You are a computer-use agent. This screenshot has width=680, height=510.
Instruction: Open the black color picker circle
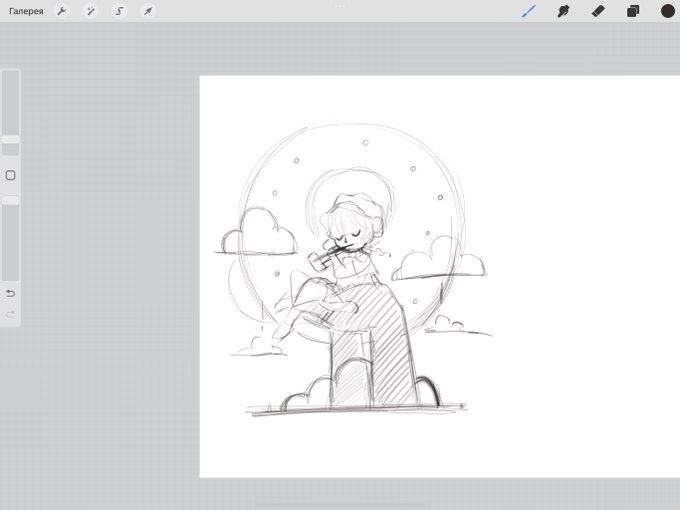coord(667,11)
